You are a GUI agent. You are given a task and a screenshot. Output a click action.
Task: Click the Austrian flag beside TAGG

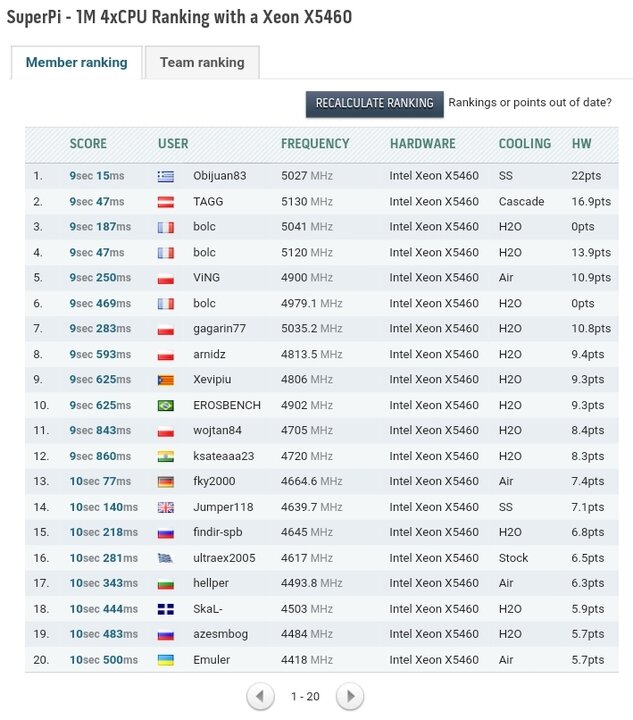166,202
